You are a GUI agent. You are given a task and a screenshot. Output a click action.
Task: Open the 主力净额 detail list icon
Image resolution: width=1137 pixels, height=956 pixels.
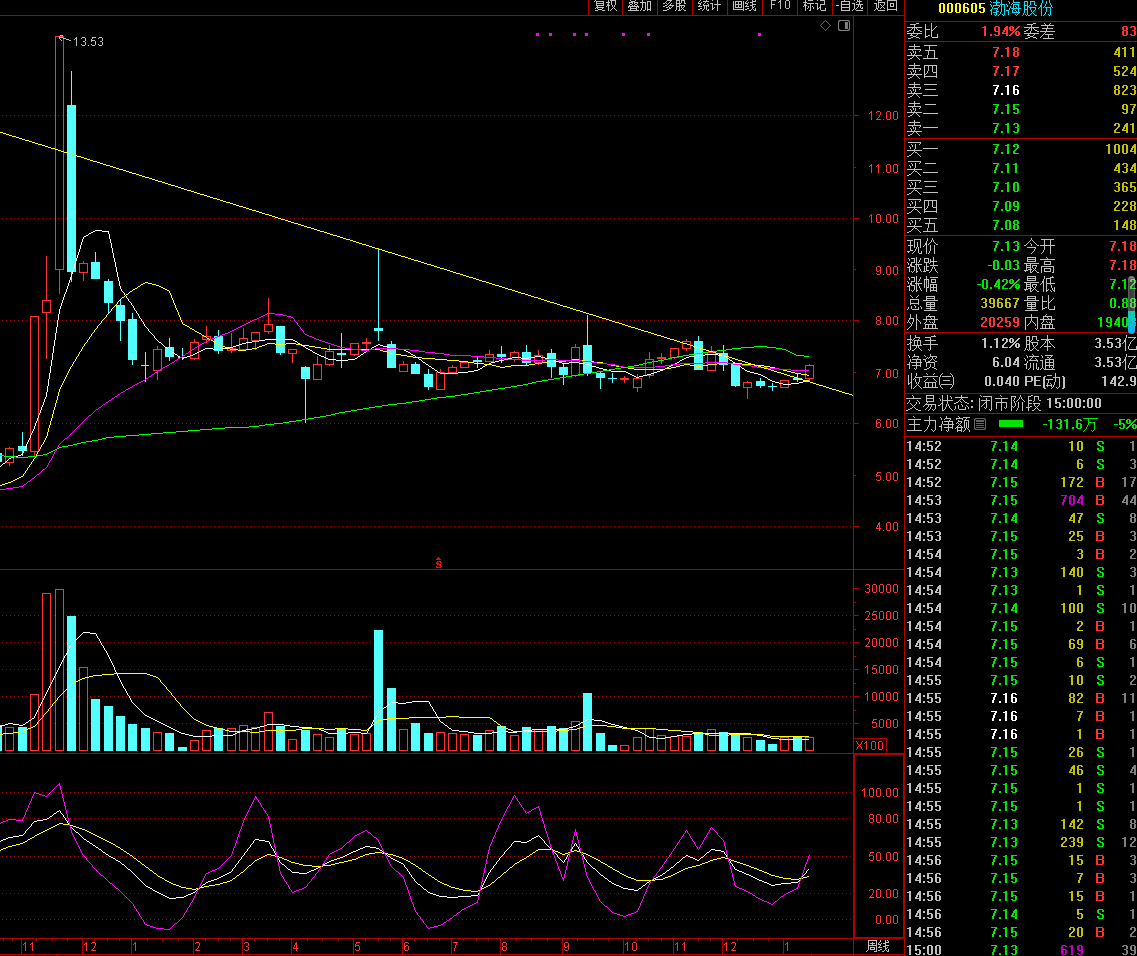(980, 424)
